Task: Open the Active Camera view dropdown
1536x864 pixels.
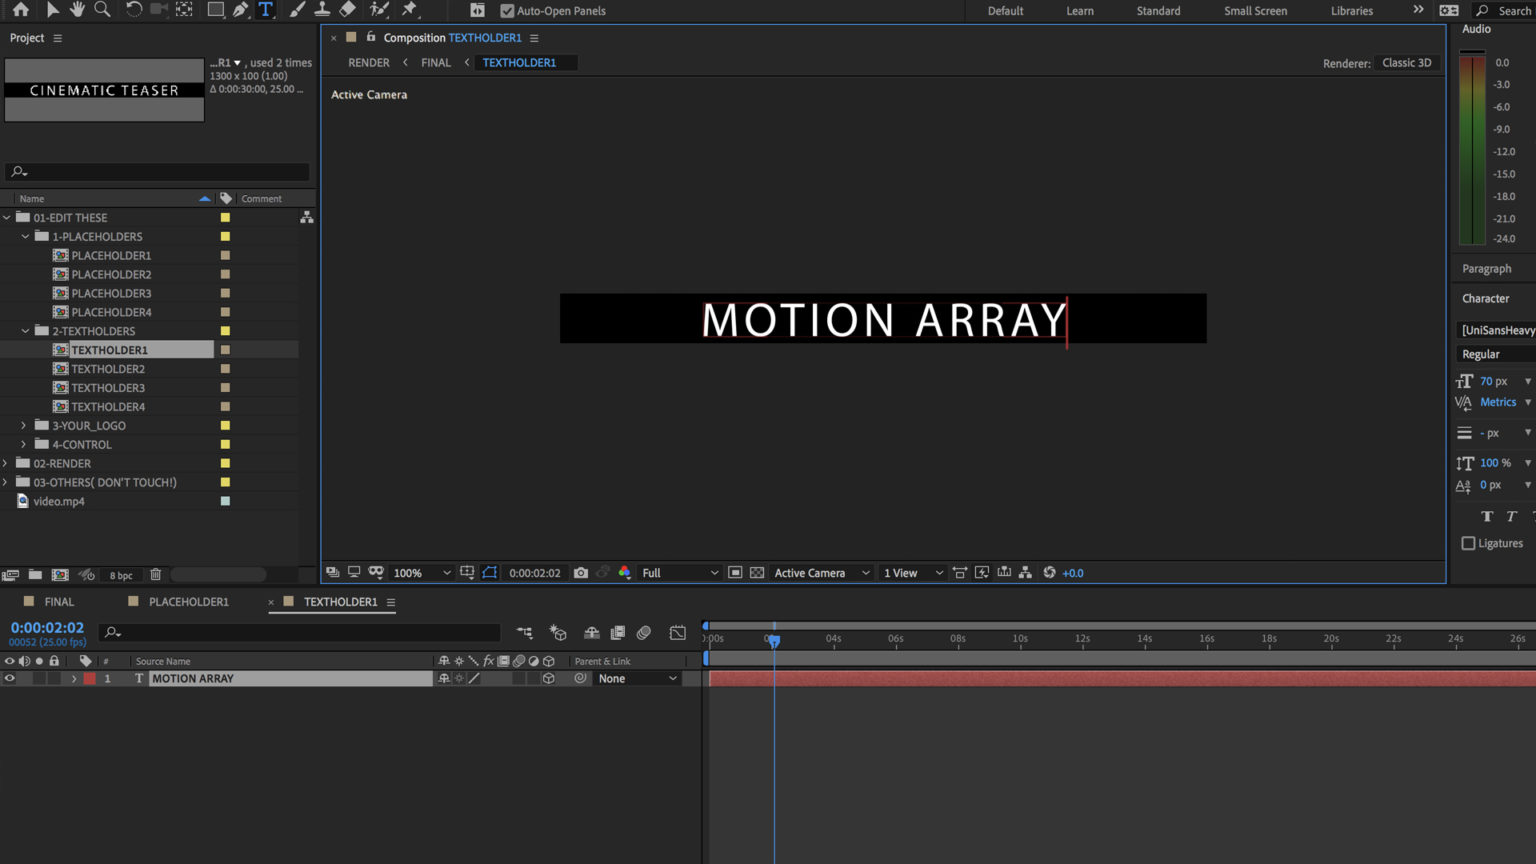Action: (x=820, y=572)
